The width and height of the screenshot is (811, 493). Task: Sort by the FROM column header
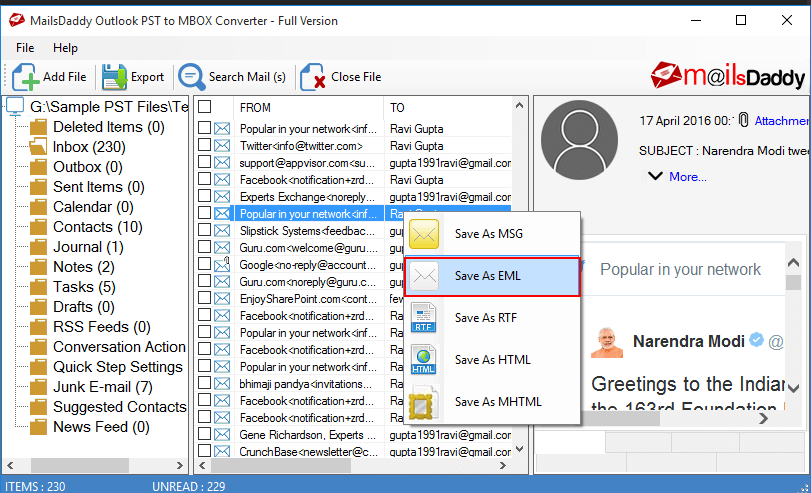pos(308,108)
